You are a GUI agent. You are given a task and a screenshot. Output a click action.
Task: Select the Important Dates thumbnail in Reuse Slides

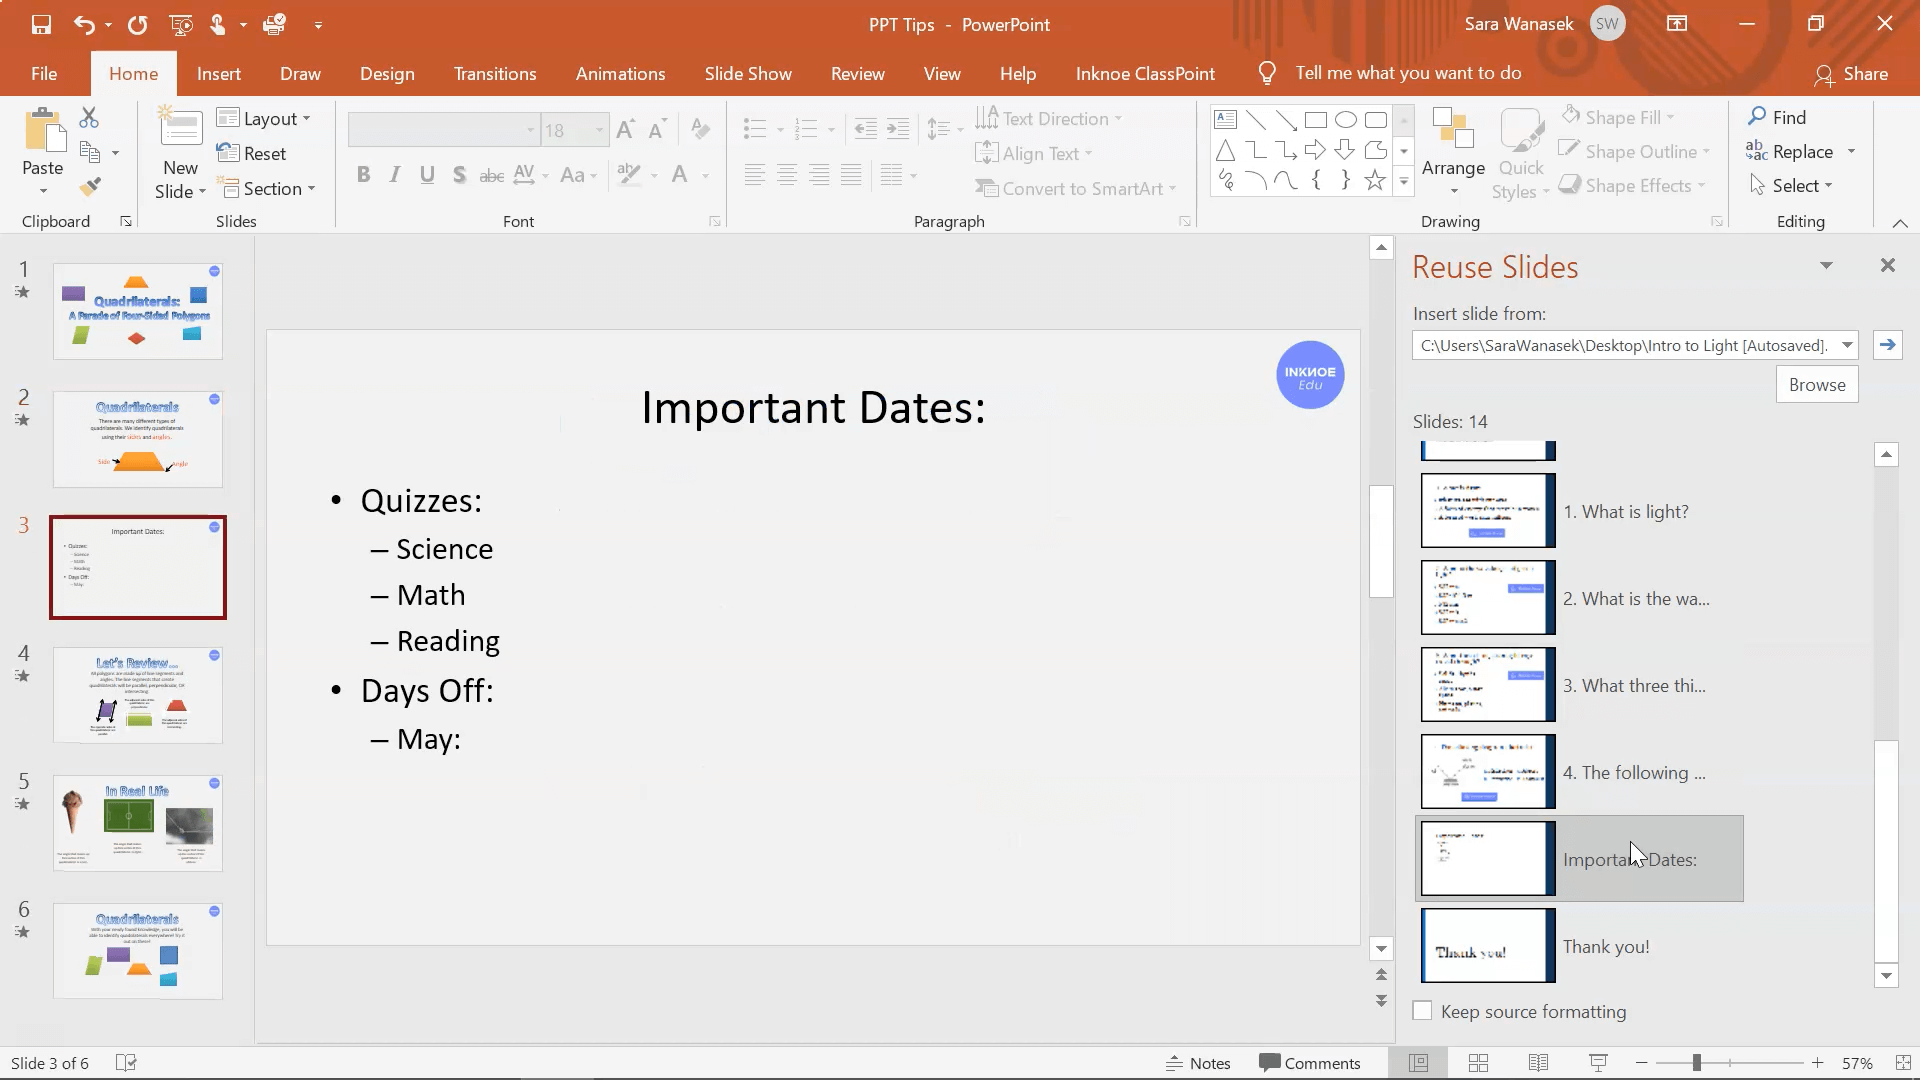pyautogui.click(x=1486, y=857)
